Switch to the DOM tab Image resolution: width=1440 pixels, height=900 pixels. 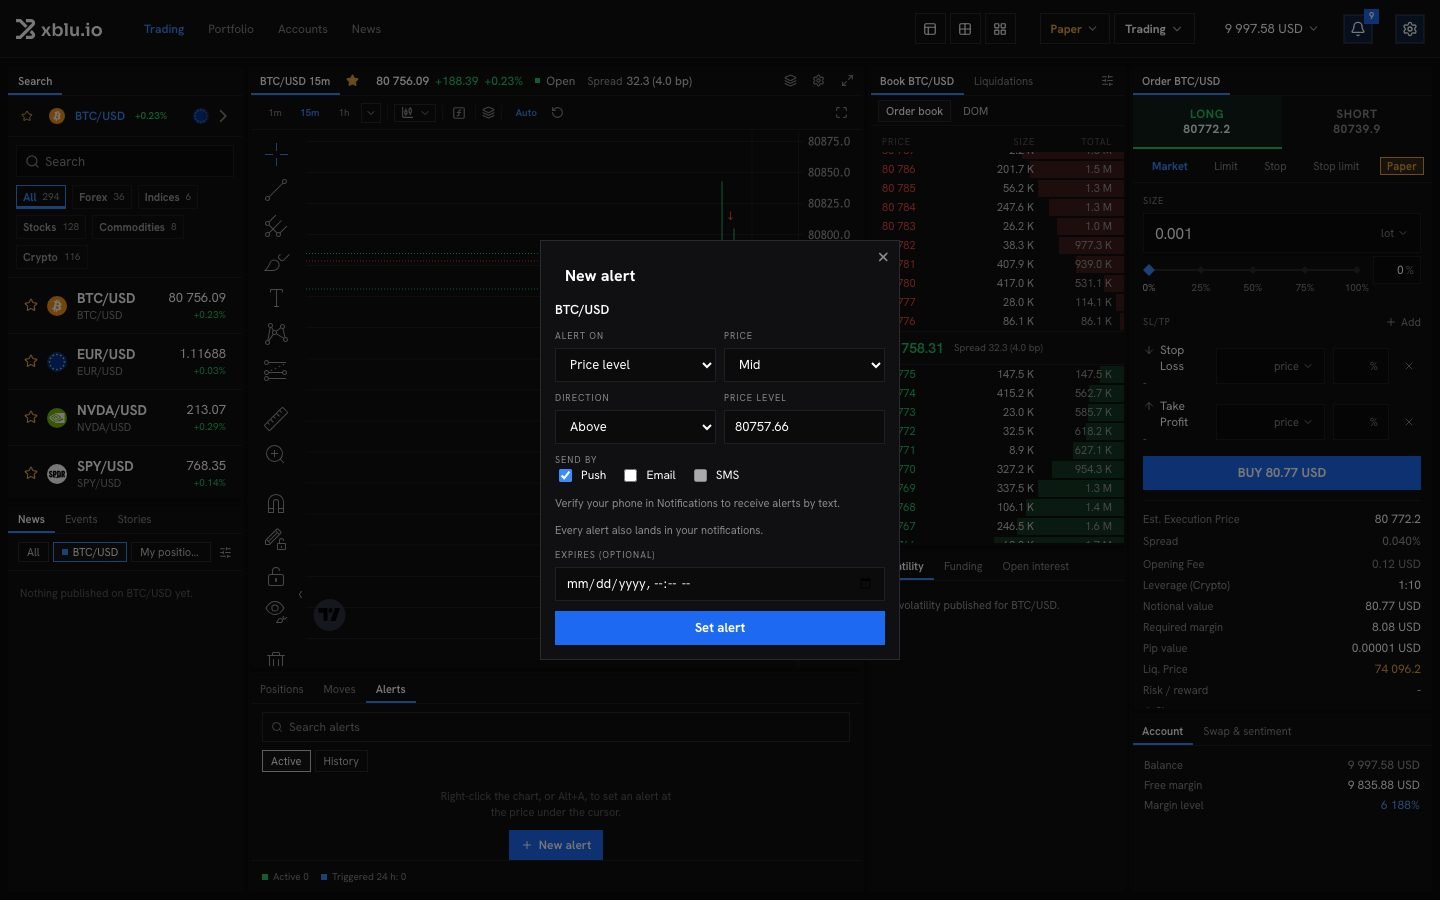[x=975, y=111]
